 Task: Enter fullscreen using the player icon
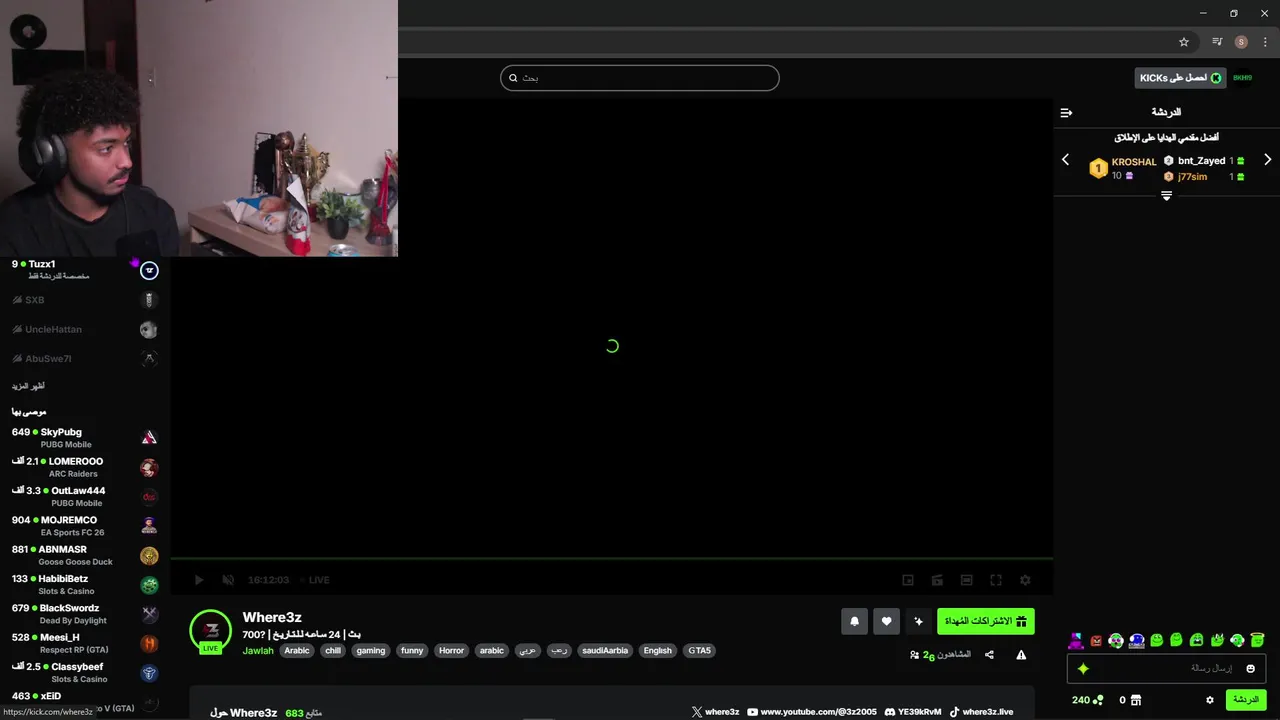[x=996, y=580]
